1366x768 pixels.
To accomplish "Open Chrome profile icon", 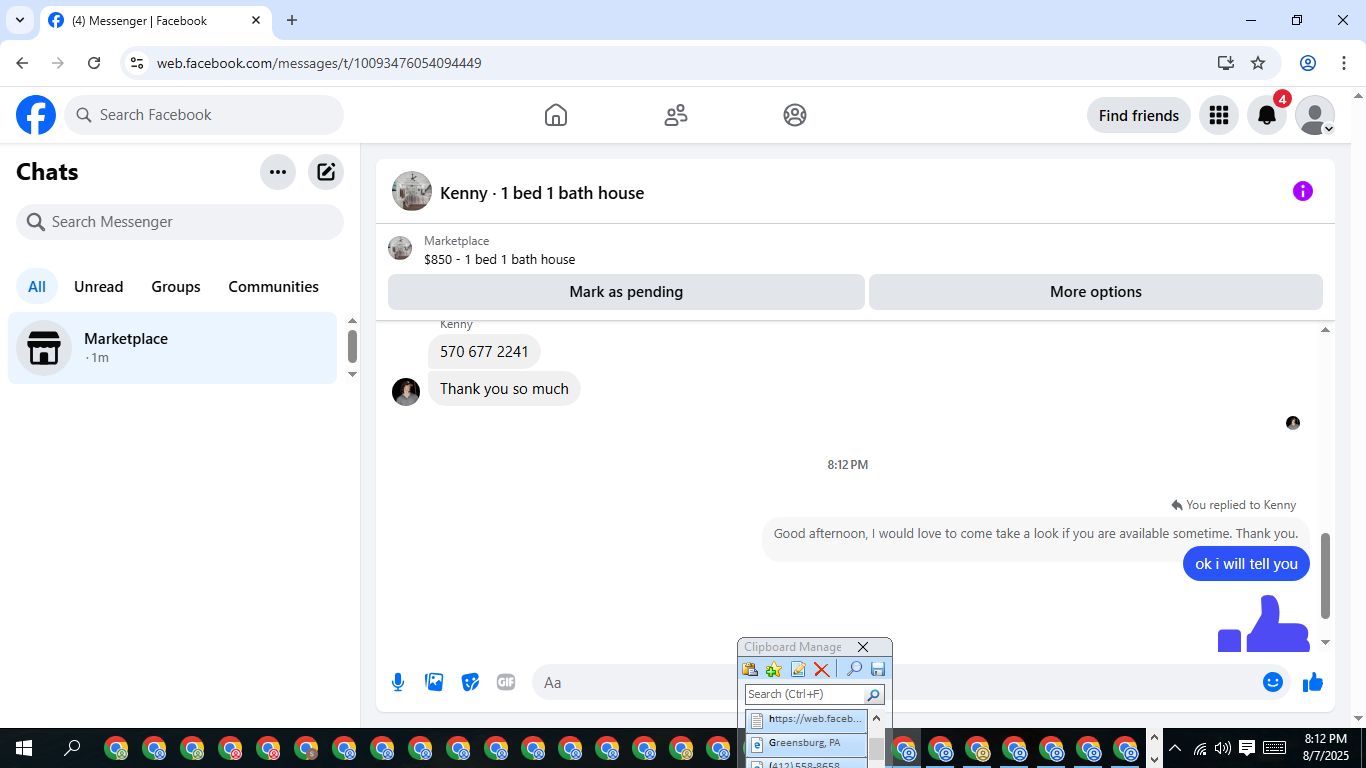I will pyautogui.click(x=1308, y=63).
